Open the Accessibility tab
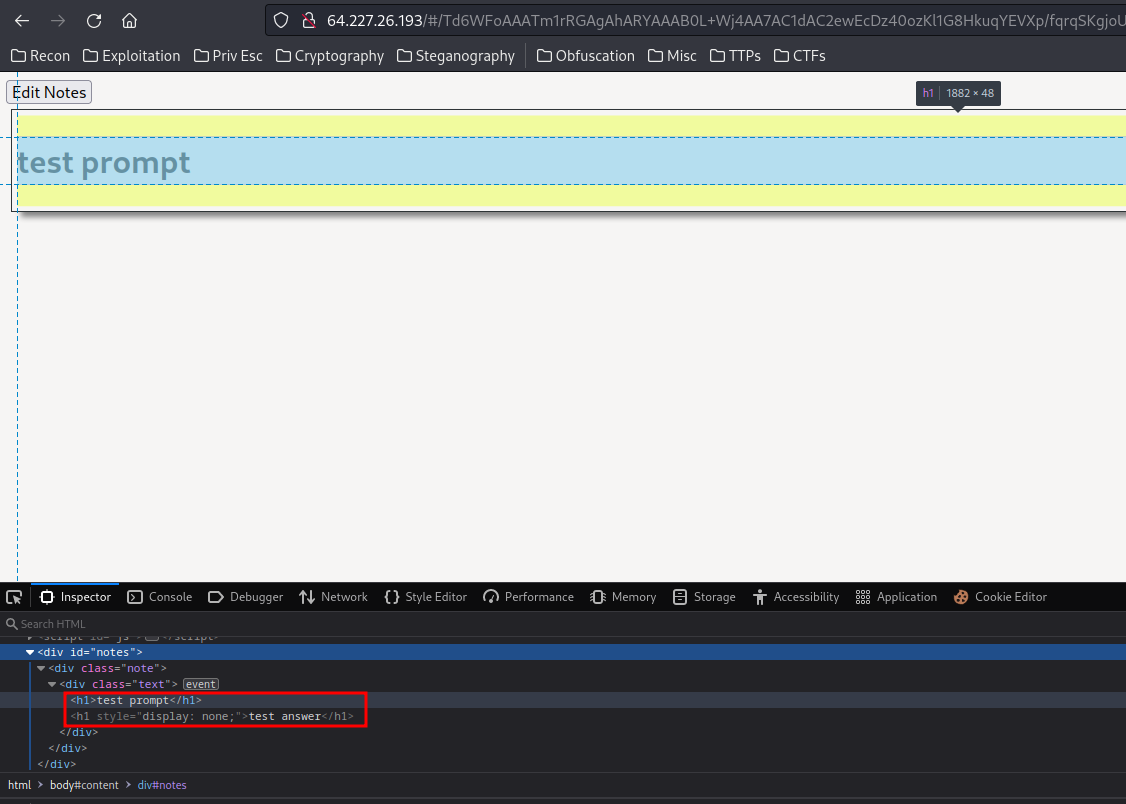The width and height of the screenshot is (1126, 804). [x=796, y=597]
